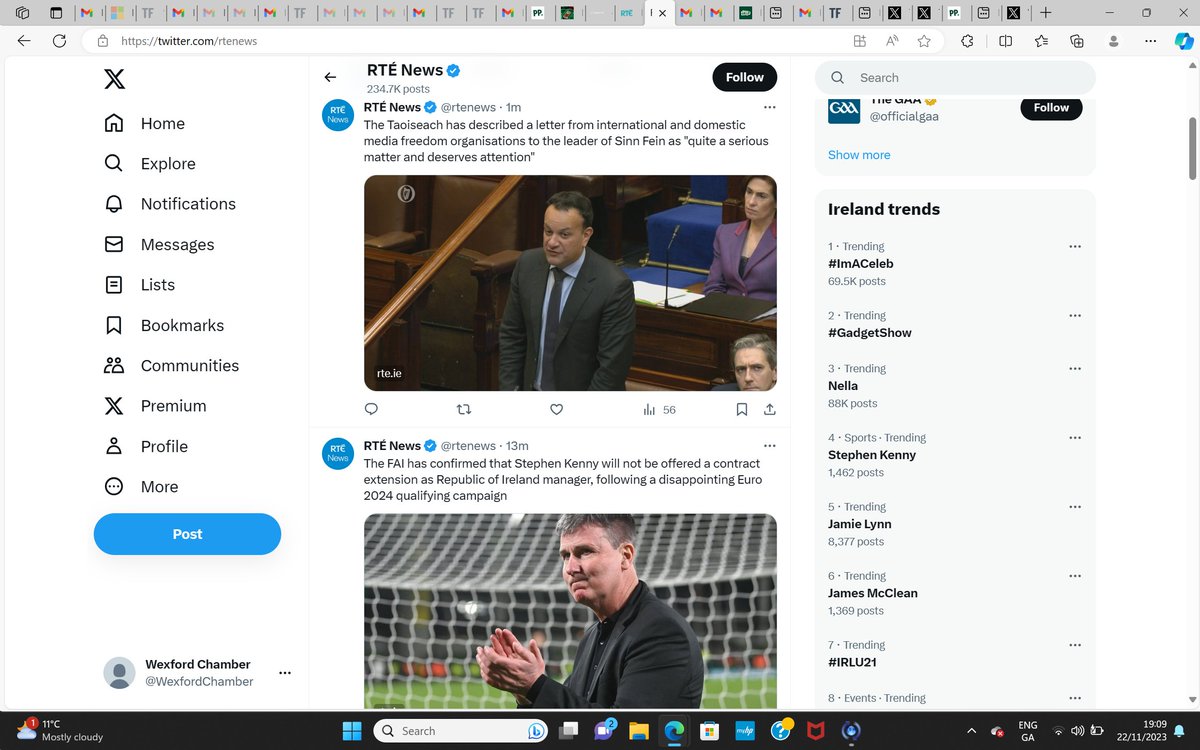Open the #ImACeleb trend
1200x750 pixels.
pyautogui.click(x=861, y=264)
